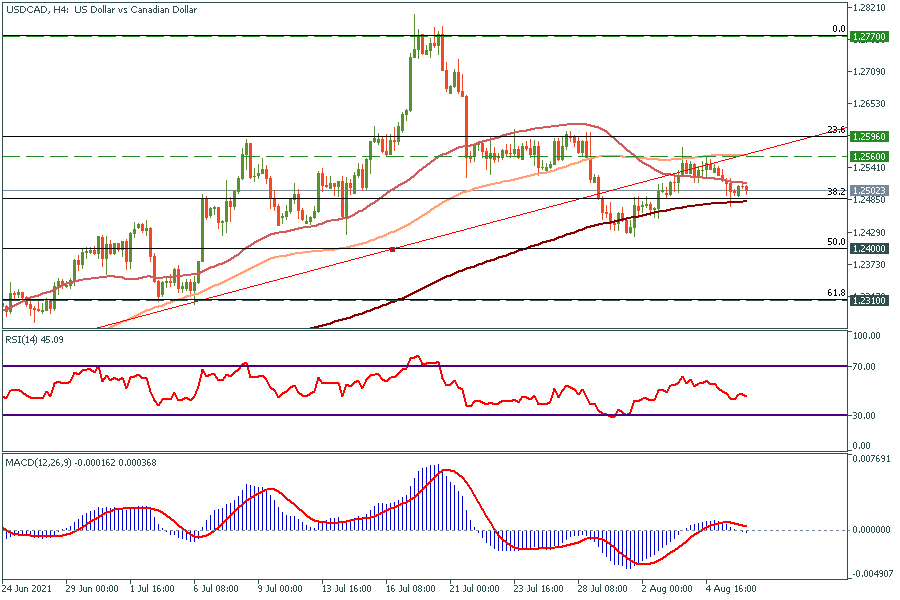Select the red trendline anchor point marker
The width and height of the screenshot is (900, 600).
click(392, 249)
